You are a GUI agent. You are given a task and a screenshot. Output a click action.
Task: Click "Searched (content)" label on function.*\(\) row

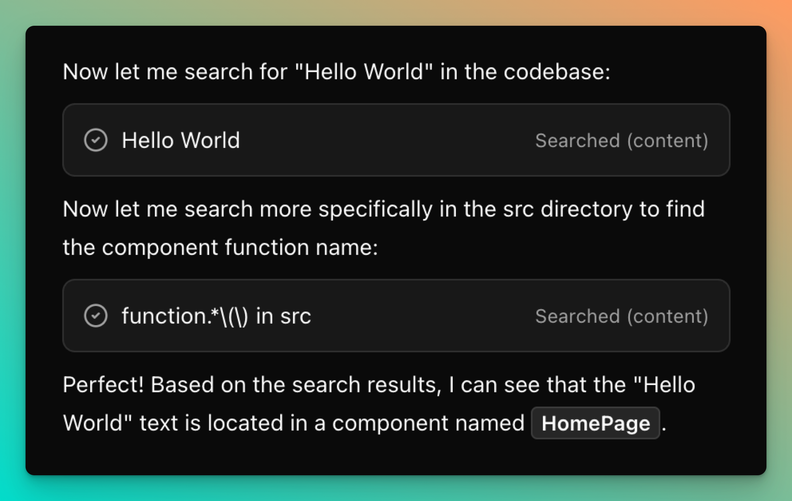point(621,317)
